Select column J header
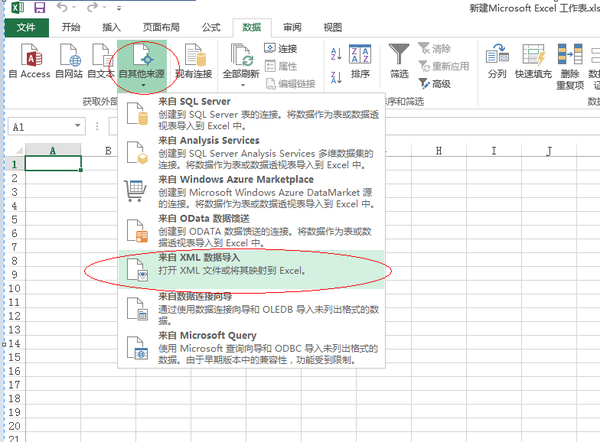Screen dimensions: 600x442 [549, 150]
